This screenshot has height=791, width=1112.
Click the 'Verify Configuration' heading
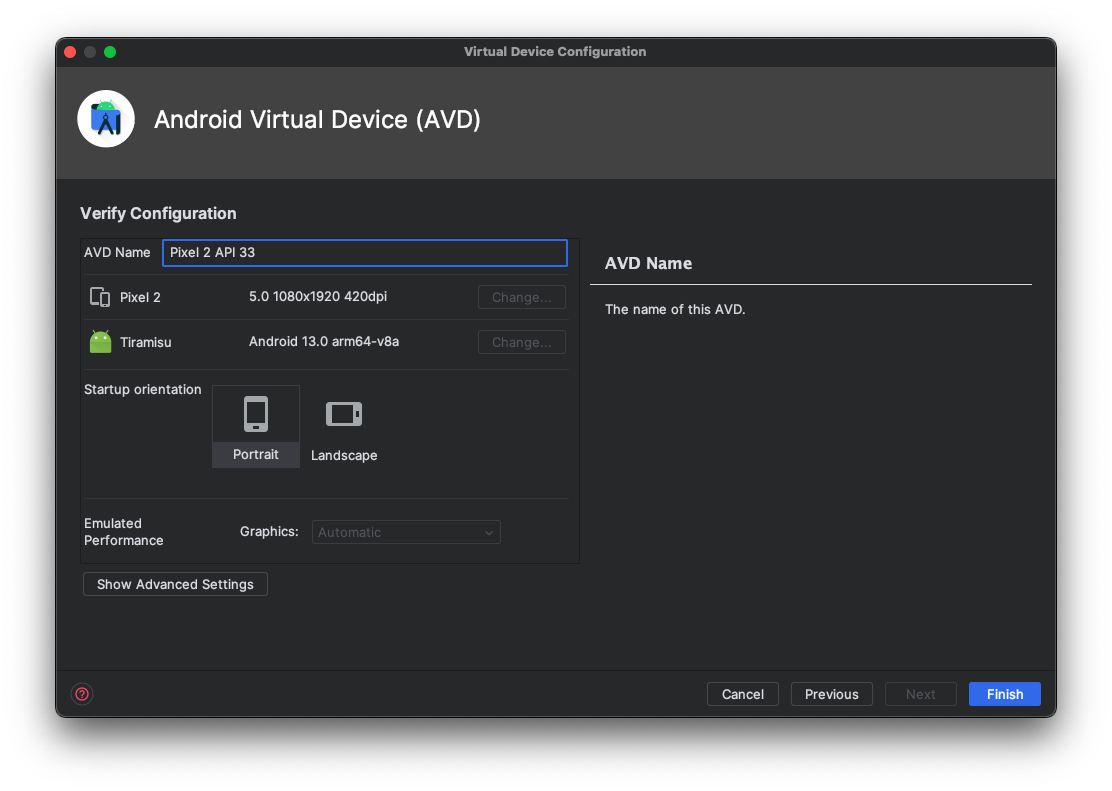coord(158,214)
